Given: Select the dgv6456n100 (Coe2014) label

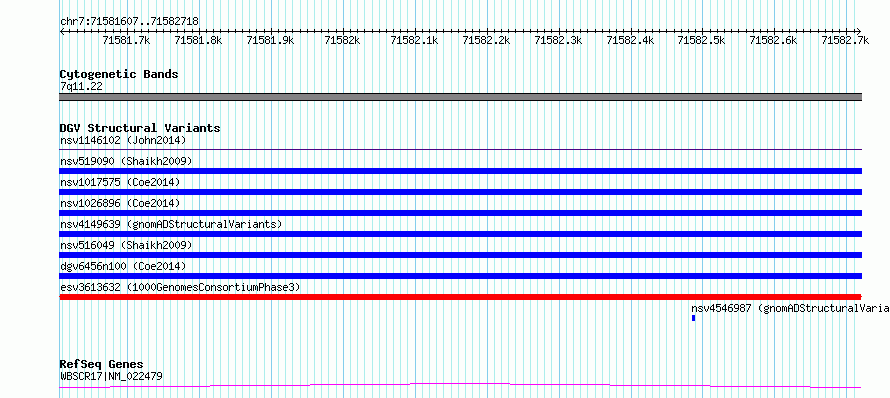Looking at the screenshot, I should click(123, 266).
